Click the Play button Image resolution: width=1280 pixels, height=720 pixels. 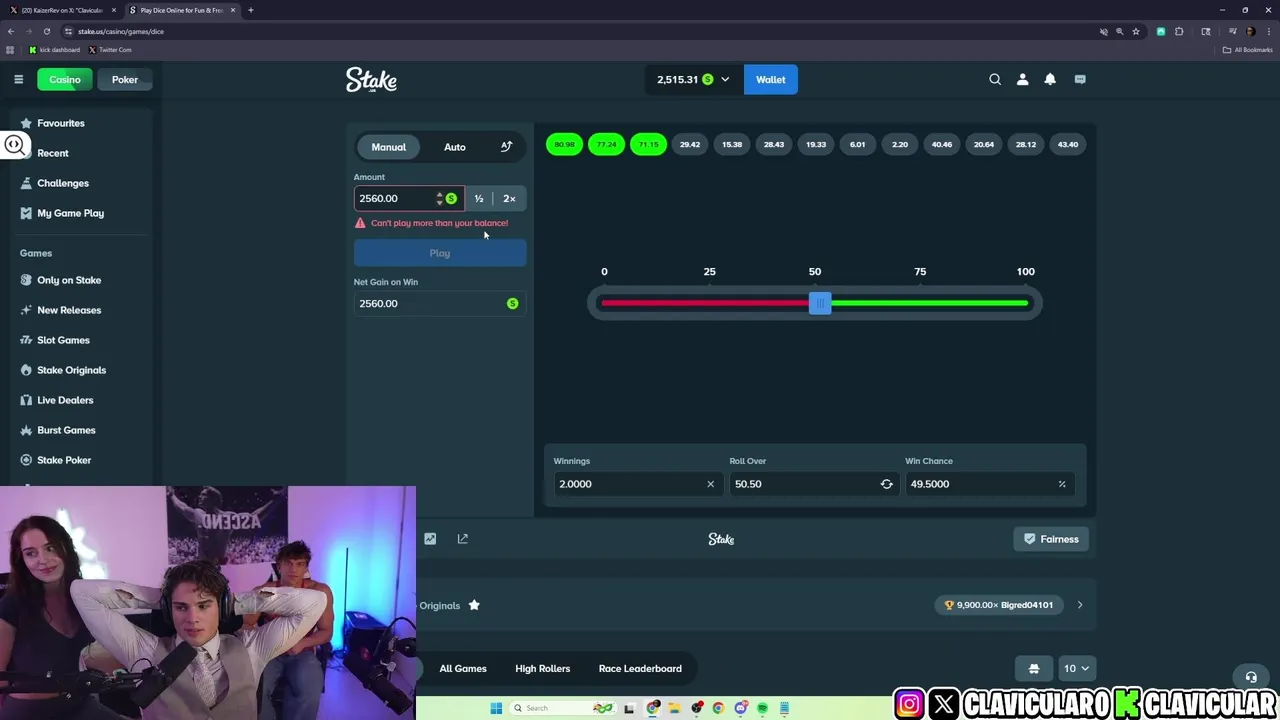pos(440,253)
